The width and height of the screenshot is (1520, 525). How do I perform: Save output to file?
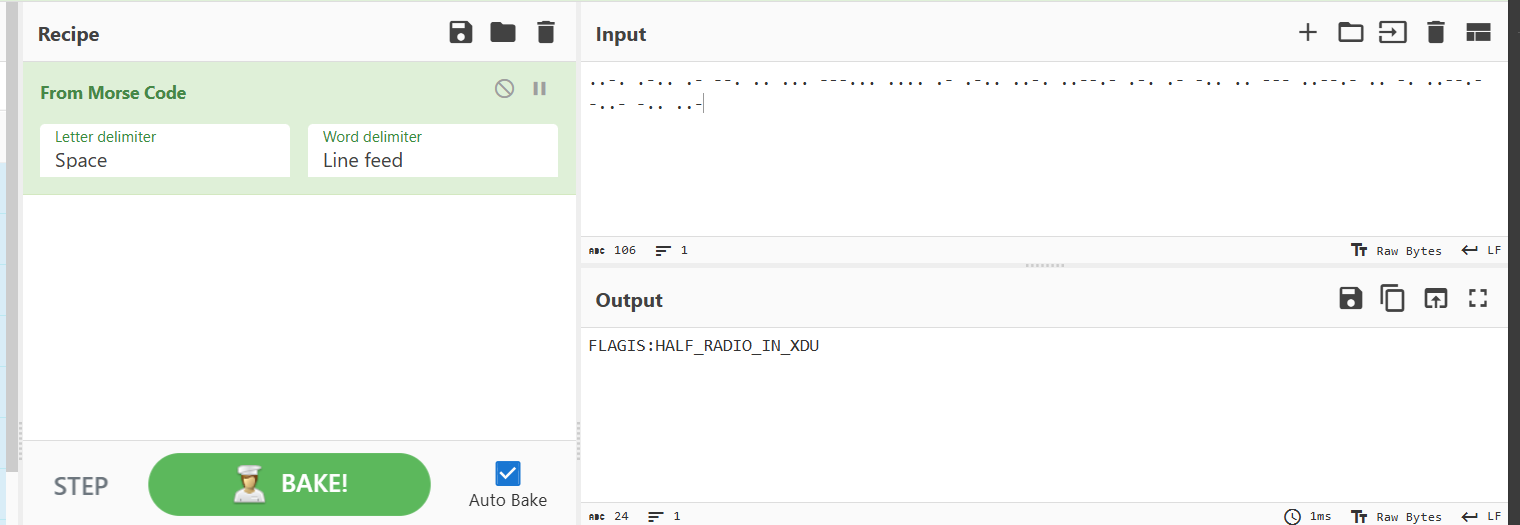tap(1351, 298)
